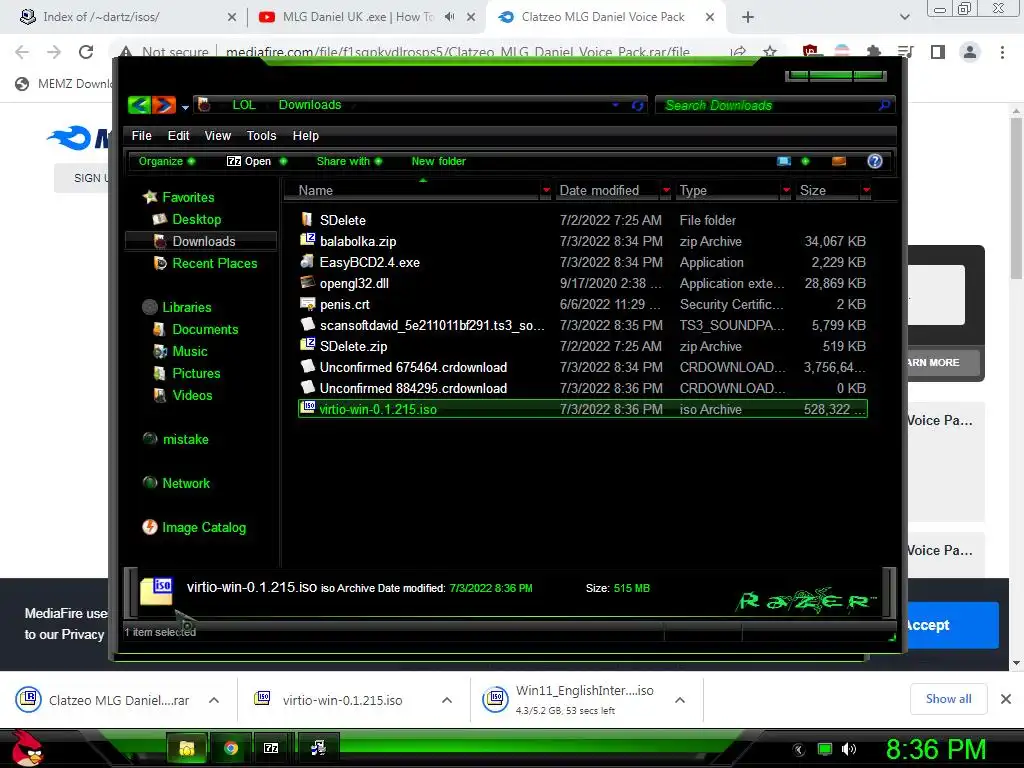
Task: Select penis.crt certificate icon
Action: coord(307,303)
